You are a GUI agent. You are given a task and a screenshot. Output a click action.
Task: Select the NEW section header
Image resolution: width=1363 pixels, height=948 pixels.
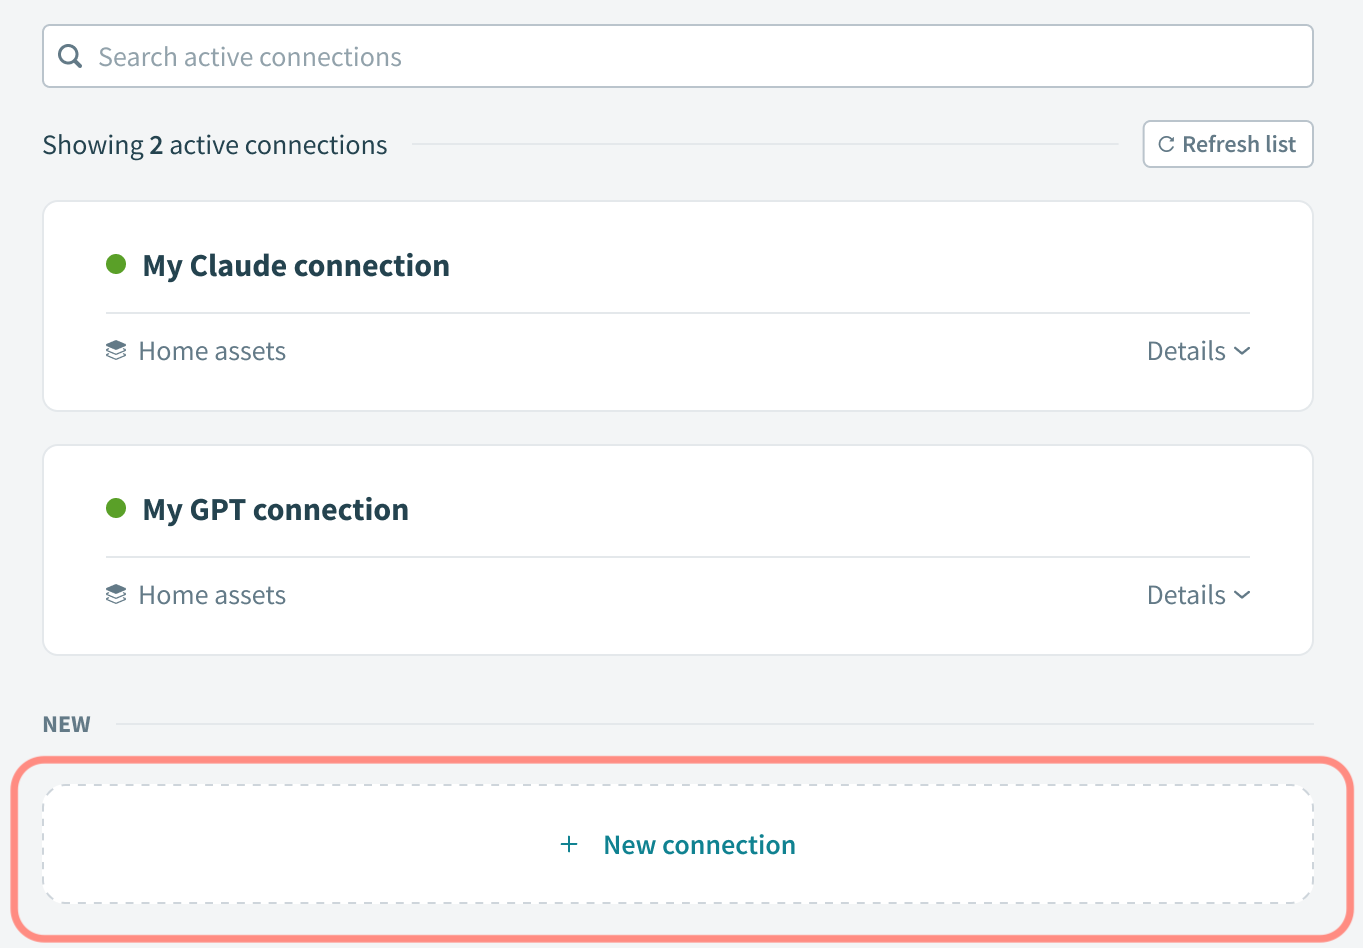(66, 723)
